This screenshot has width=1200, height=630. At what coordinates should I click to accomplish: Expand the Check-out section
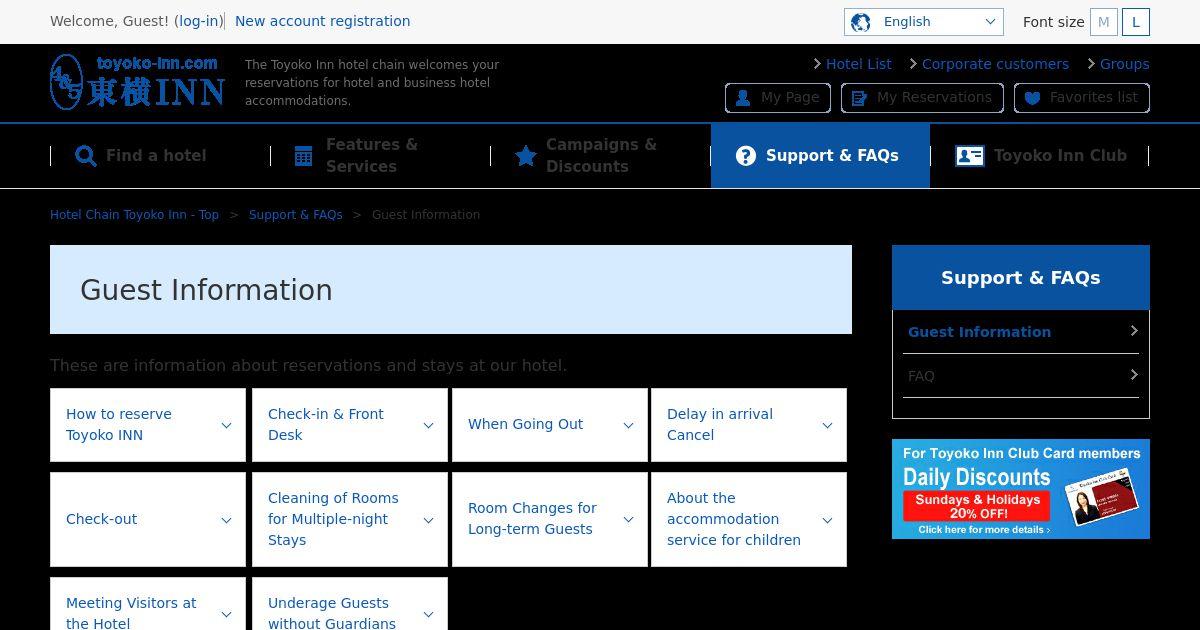148,520
